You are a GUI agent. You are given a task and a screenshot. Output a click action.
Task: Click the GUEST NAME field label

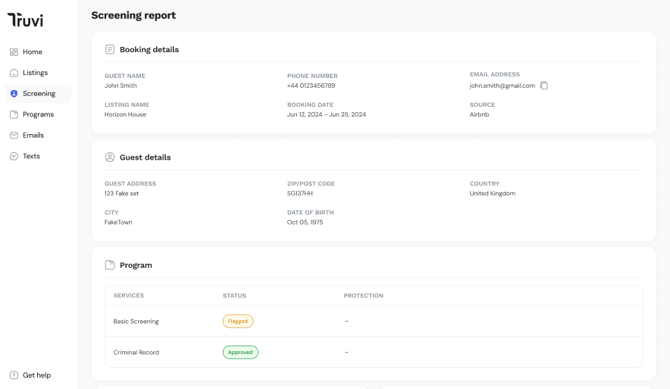pyautogui.click(x=125, y=76)
